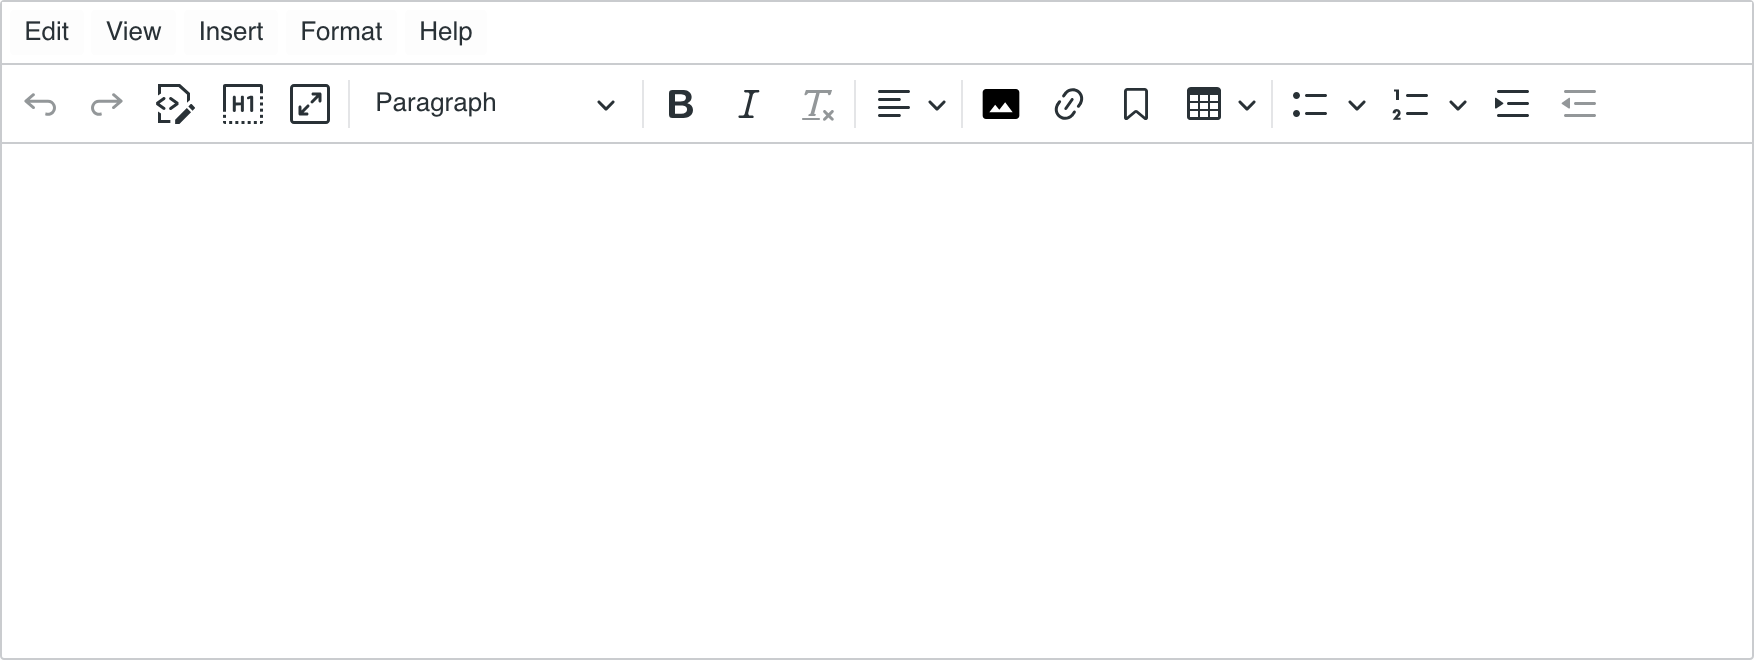
Task: Toggle bold formatting
Action: coord(680,103)
